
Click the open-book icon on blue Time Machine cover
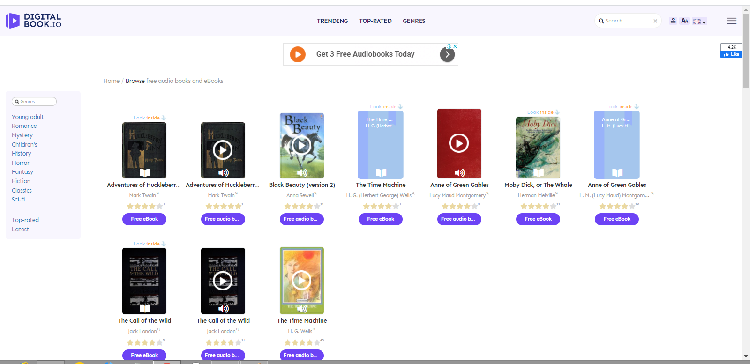381,173
